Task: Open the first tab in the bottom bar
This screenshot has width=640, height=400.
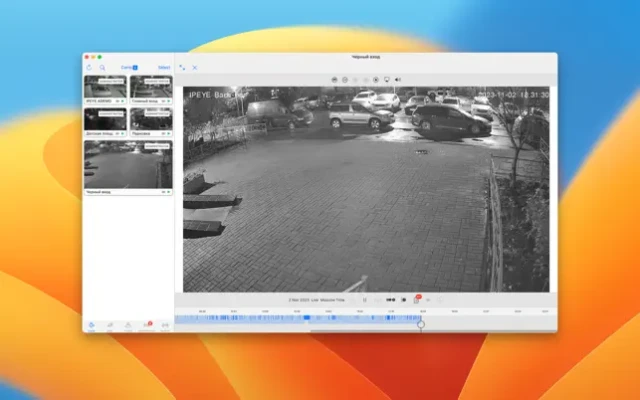Action: pyautogui.click(x=91, y=325)
